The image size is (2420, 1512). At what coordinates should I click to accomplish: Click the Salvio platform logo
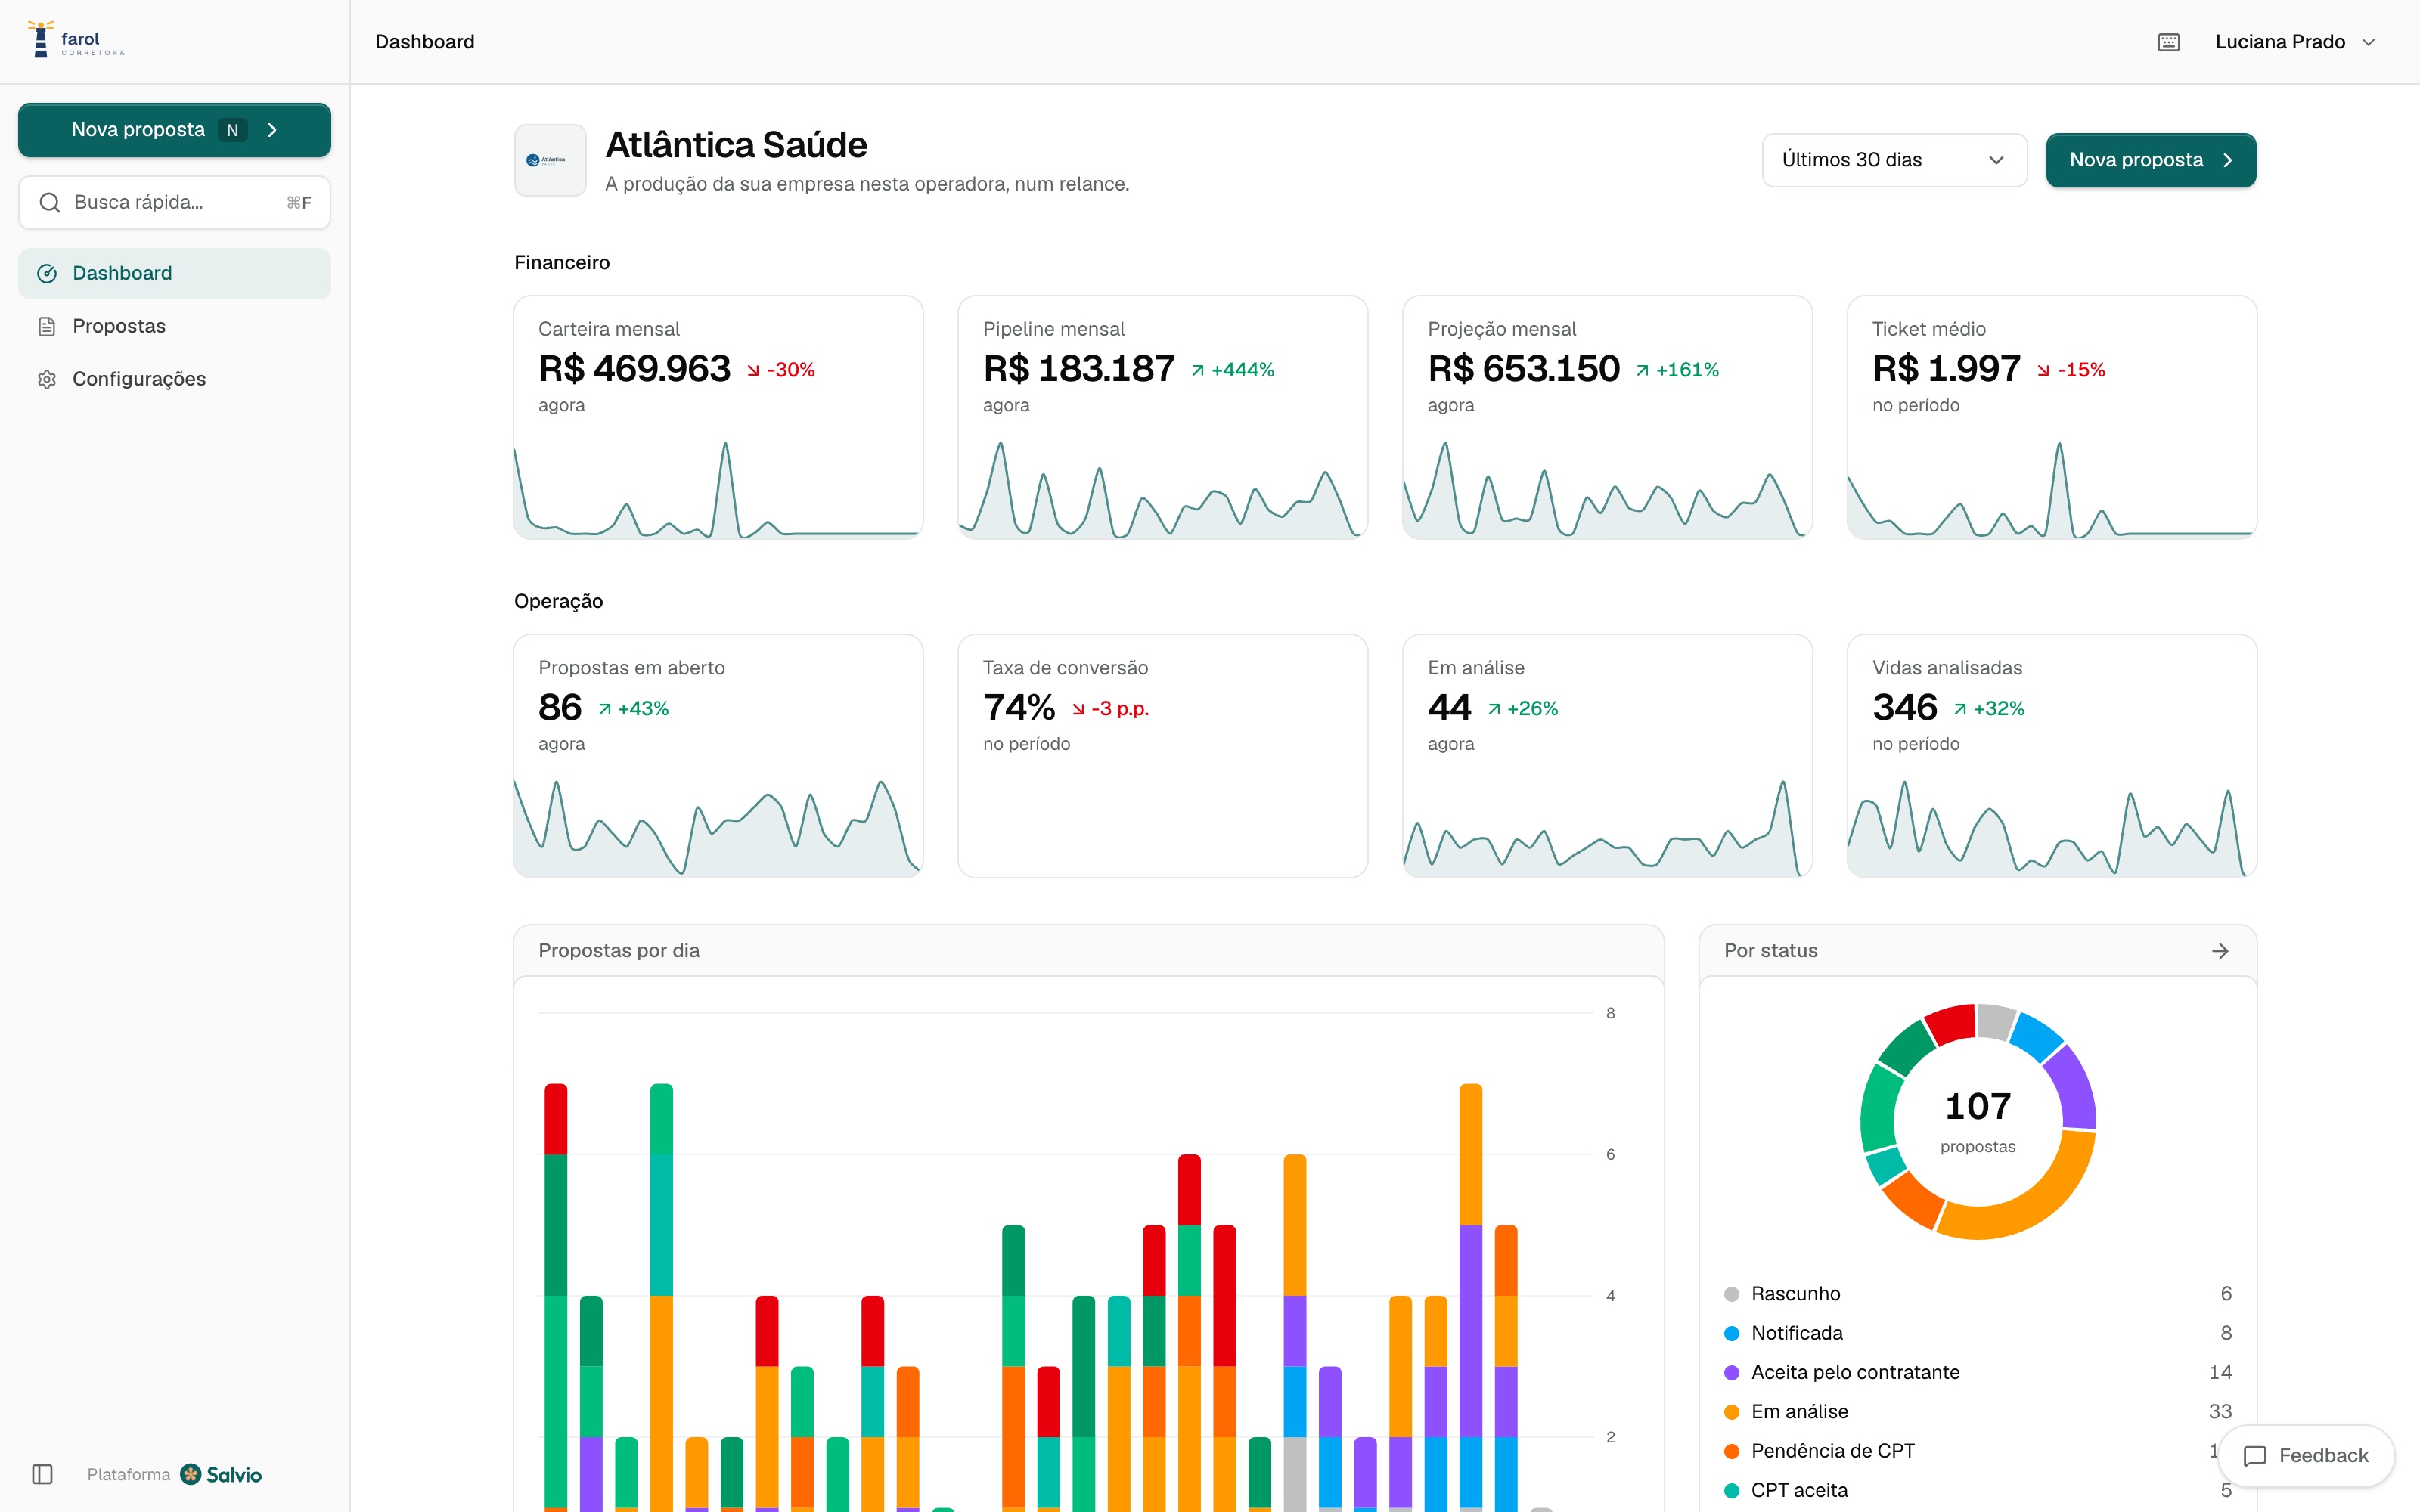(221, 1474)
